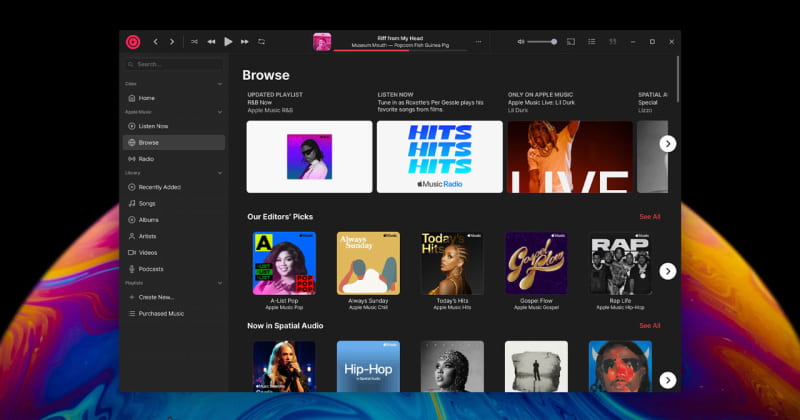Toggle repeat mode in the player
Screen dimensions: 800x420
click(262, 42)
